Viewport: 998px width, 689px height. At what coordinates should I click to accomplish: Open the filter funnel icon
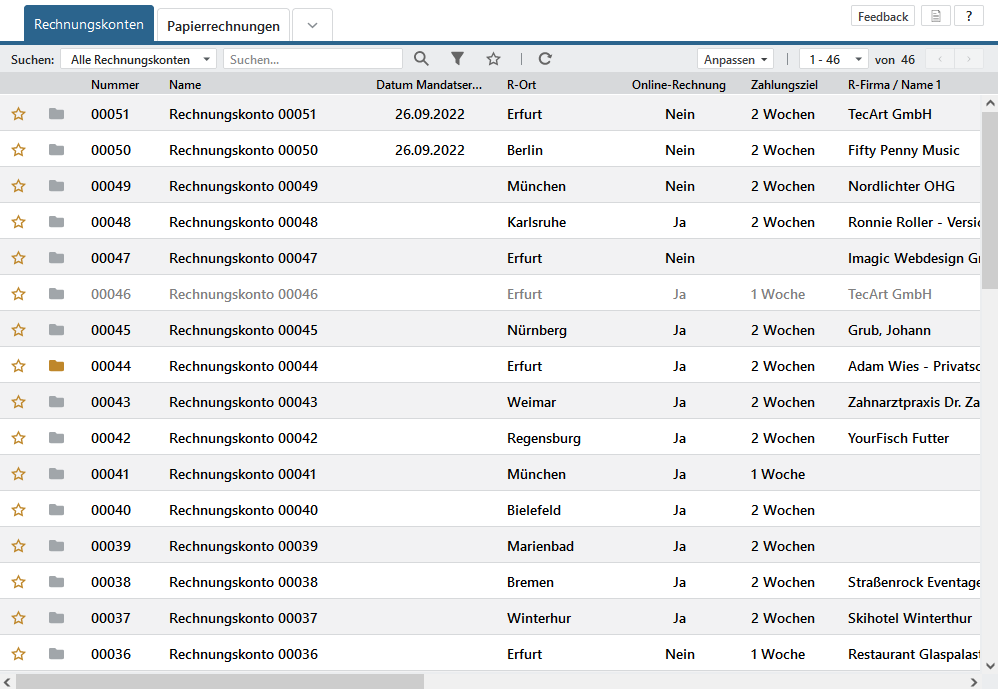(x=457, y=59)
